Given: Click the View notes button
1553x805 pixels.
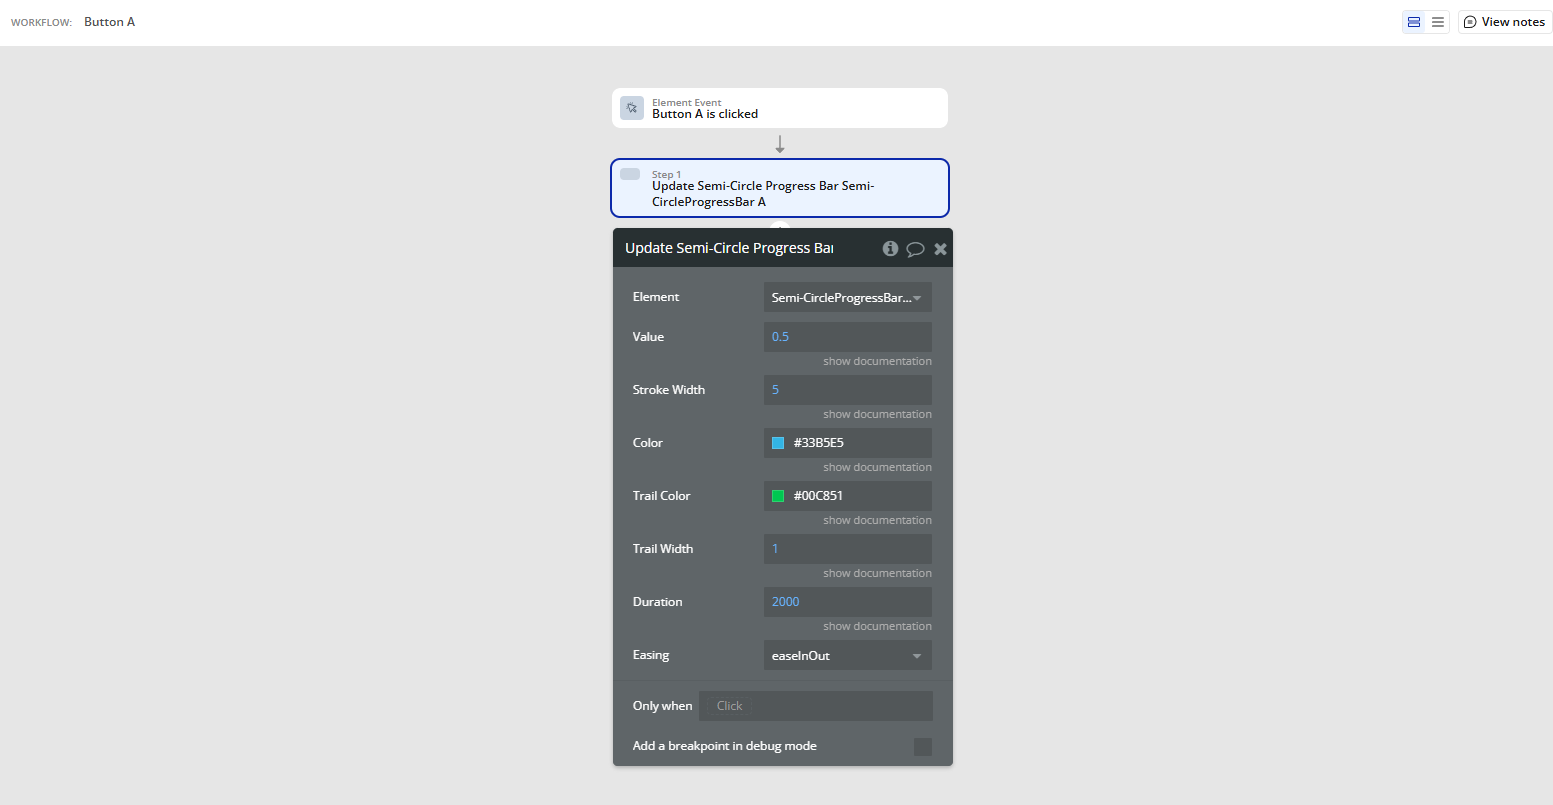Looking at the screenshot, I should click(x=1504, y=21).
